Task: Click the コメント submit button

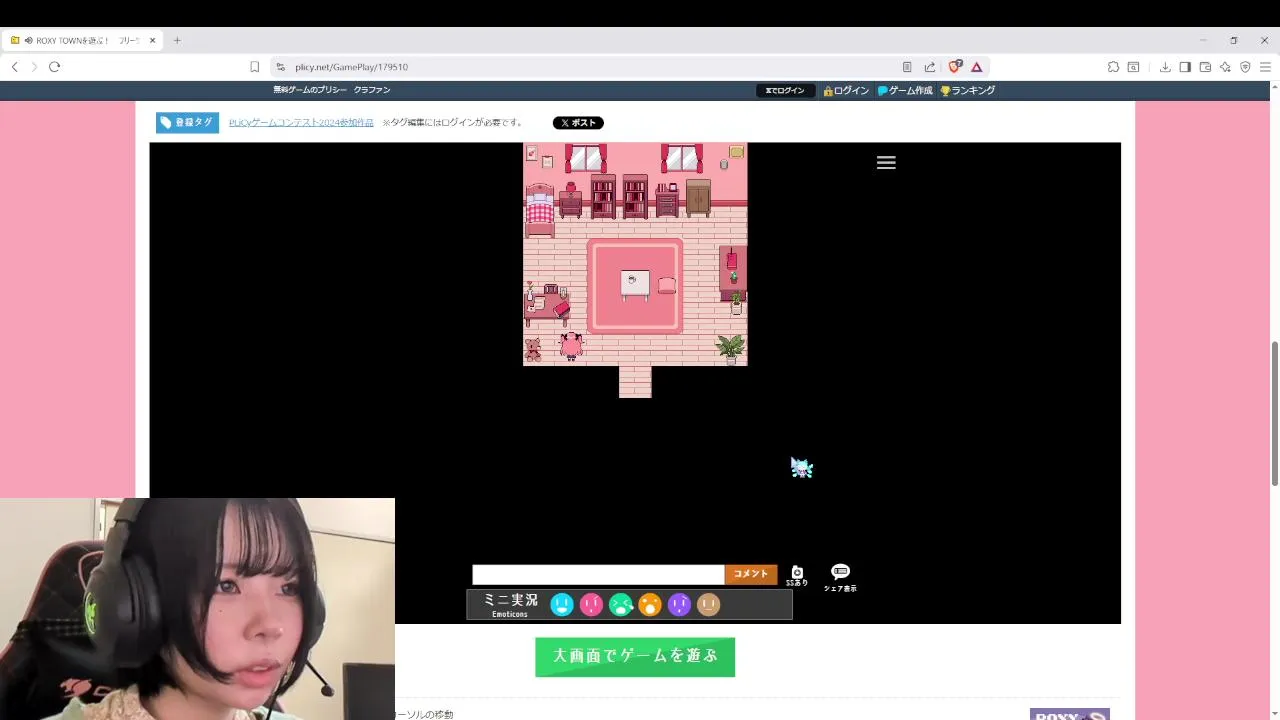Action: [751, 574]
